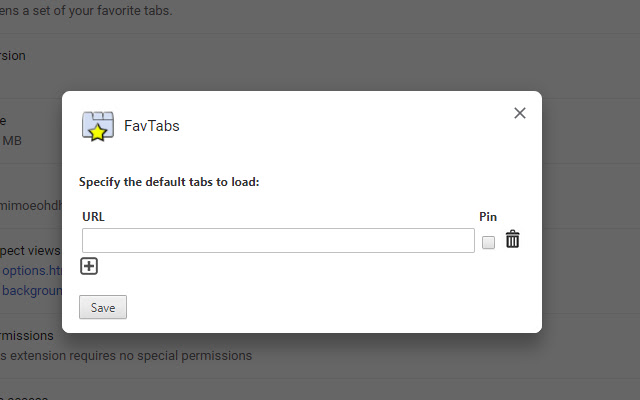Click the URL column label
The height and width of the screenshot is (400, 640).
(x=93, y=216)
